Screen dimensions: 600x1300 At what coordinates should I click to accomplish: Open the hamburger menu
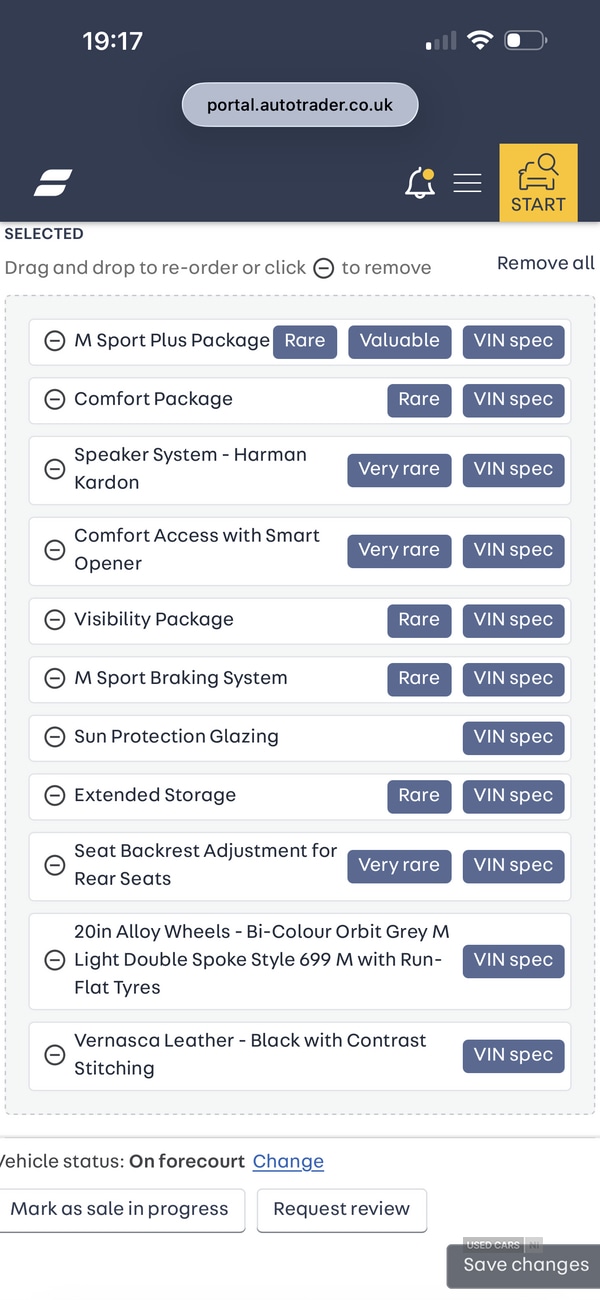(467, 183)
